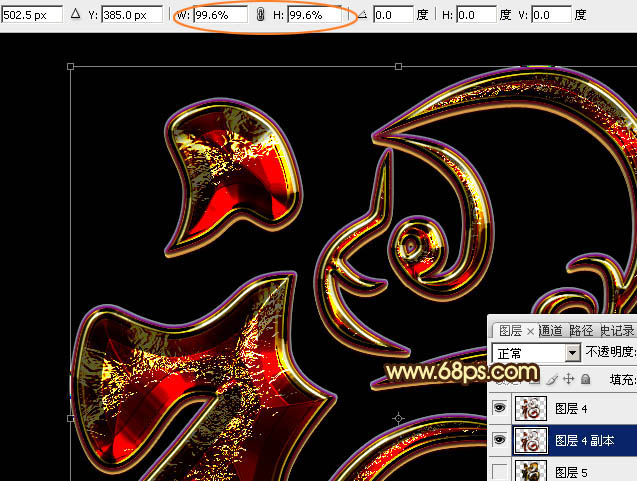Screen dimensions: 637x481
Task: Click the rotation angle field showing 0.0
Action: [x=393, y=15]
